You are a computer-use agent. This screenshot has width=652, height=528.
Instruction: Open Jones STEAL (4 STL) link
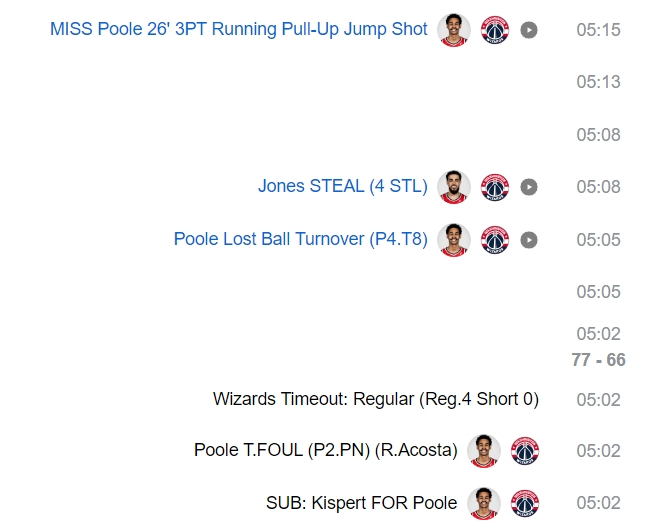pyautogui.click(x=342, y=187)
